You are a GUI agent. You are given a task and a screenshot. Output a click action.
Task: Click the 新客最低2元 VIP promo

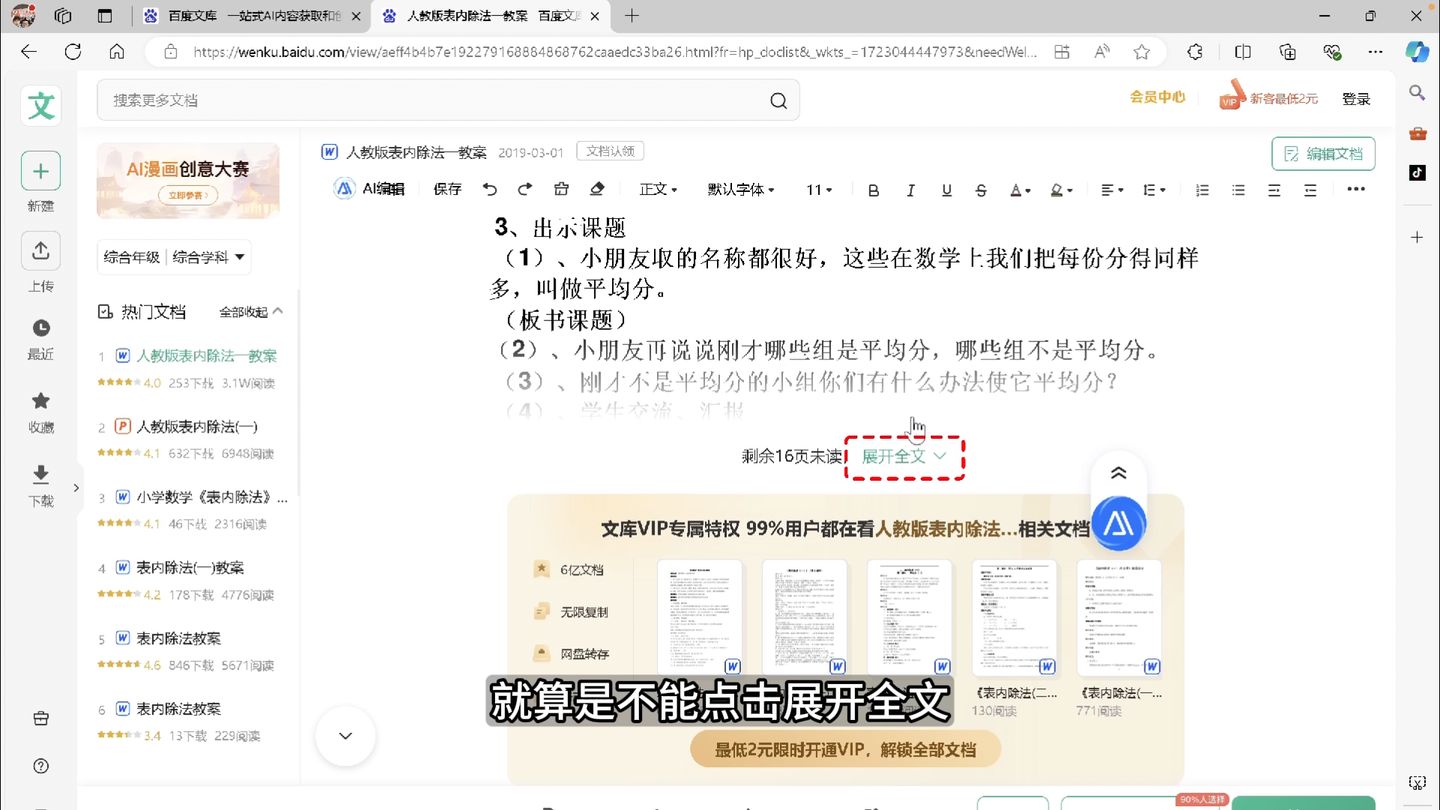pyautogui.click(x=1268, y=97)
